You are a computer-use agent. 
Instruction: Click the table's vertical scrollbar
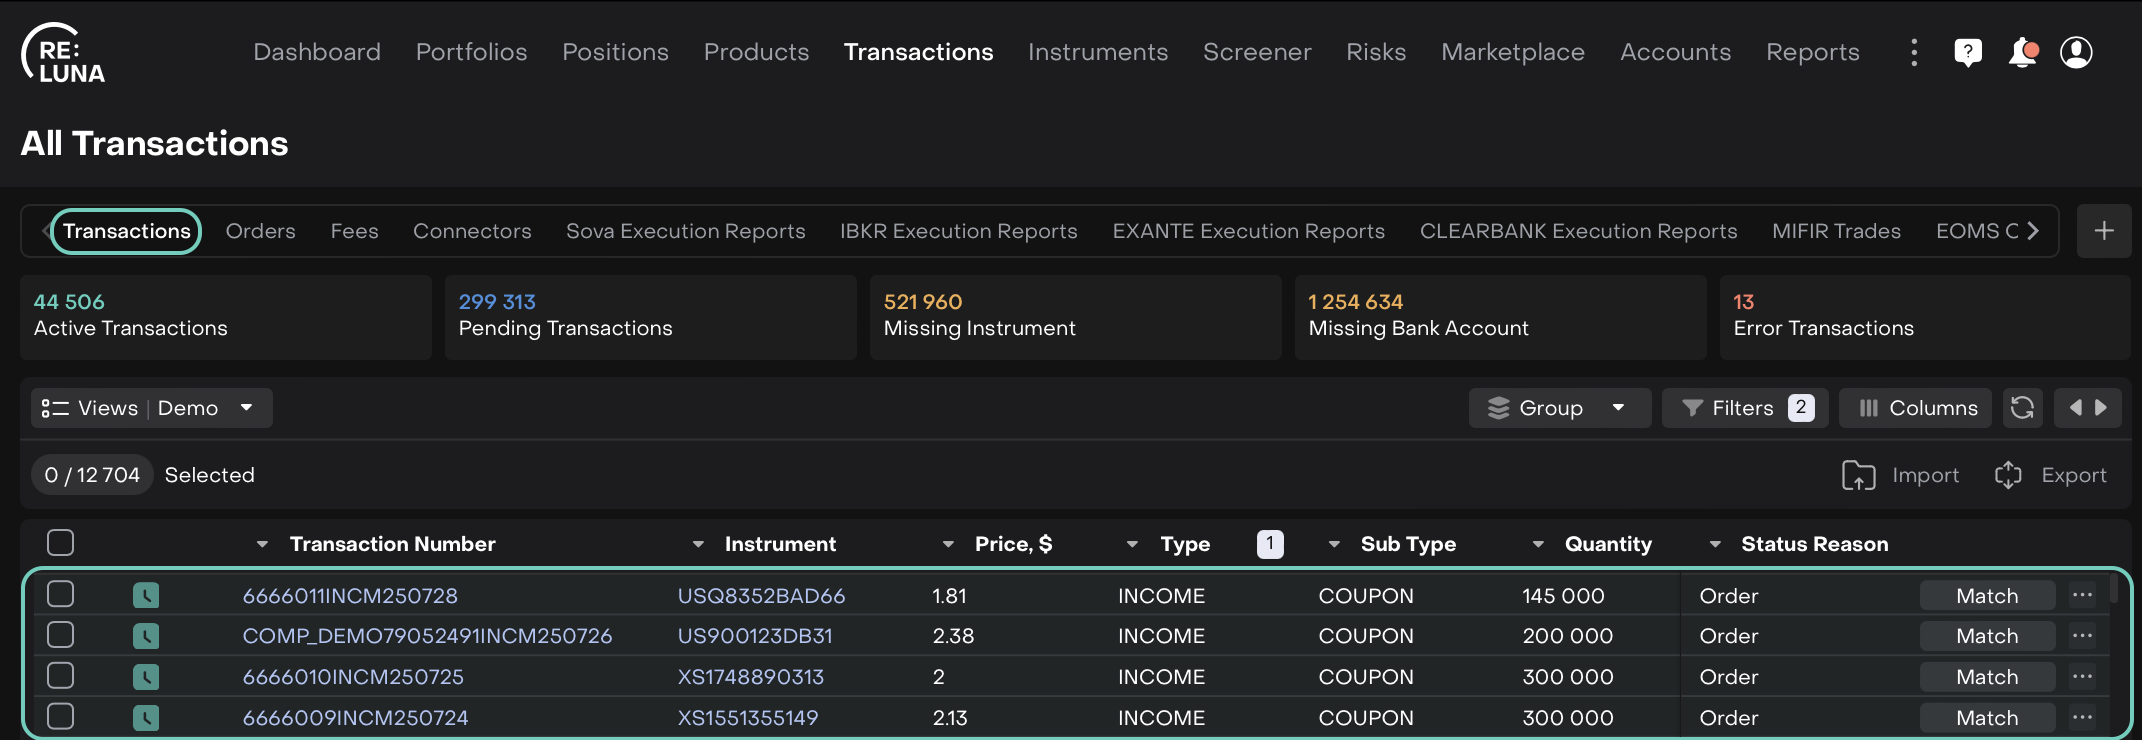[x=2113, y=590]
